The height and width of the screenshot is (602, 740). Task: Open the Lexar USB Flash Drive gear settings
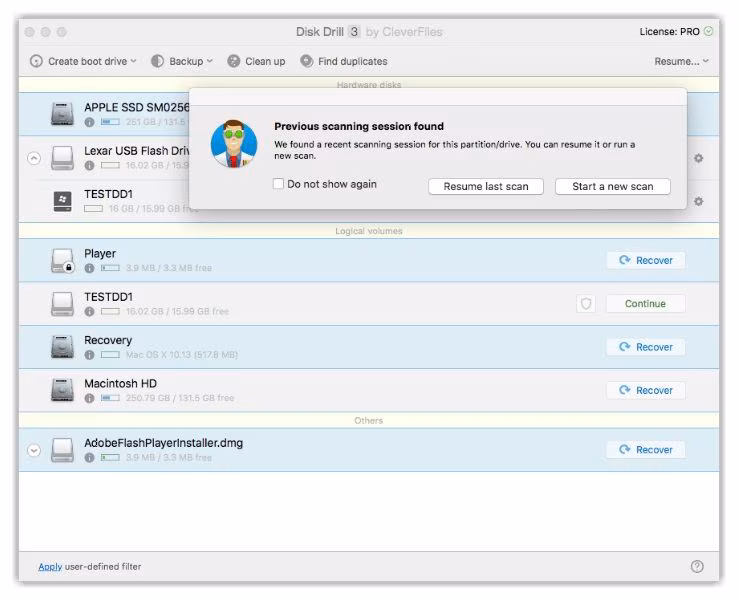tap(698, 158)
